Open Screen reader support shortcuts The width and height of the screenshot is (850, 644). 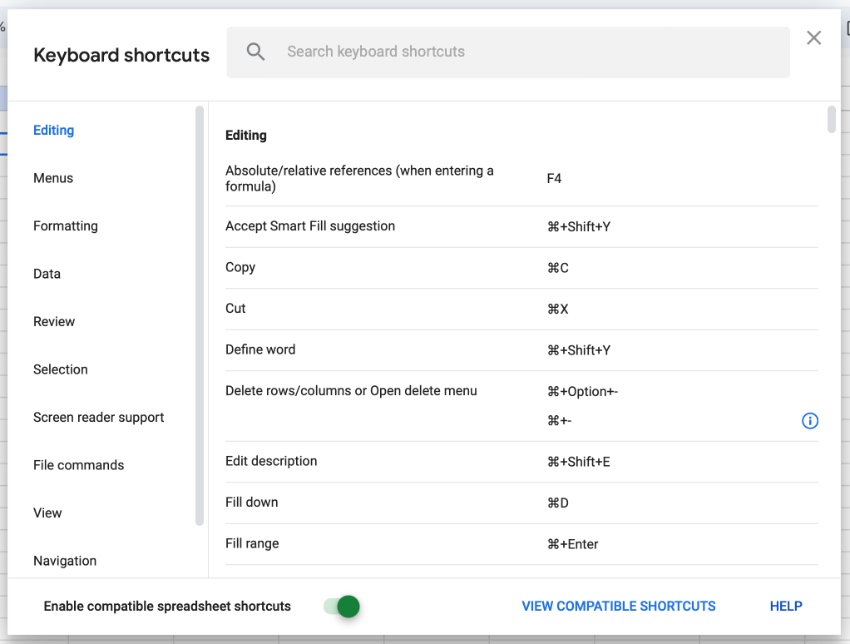(x=98, y=417)
